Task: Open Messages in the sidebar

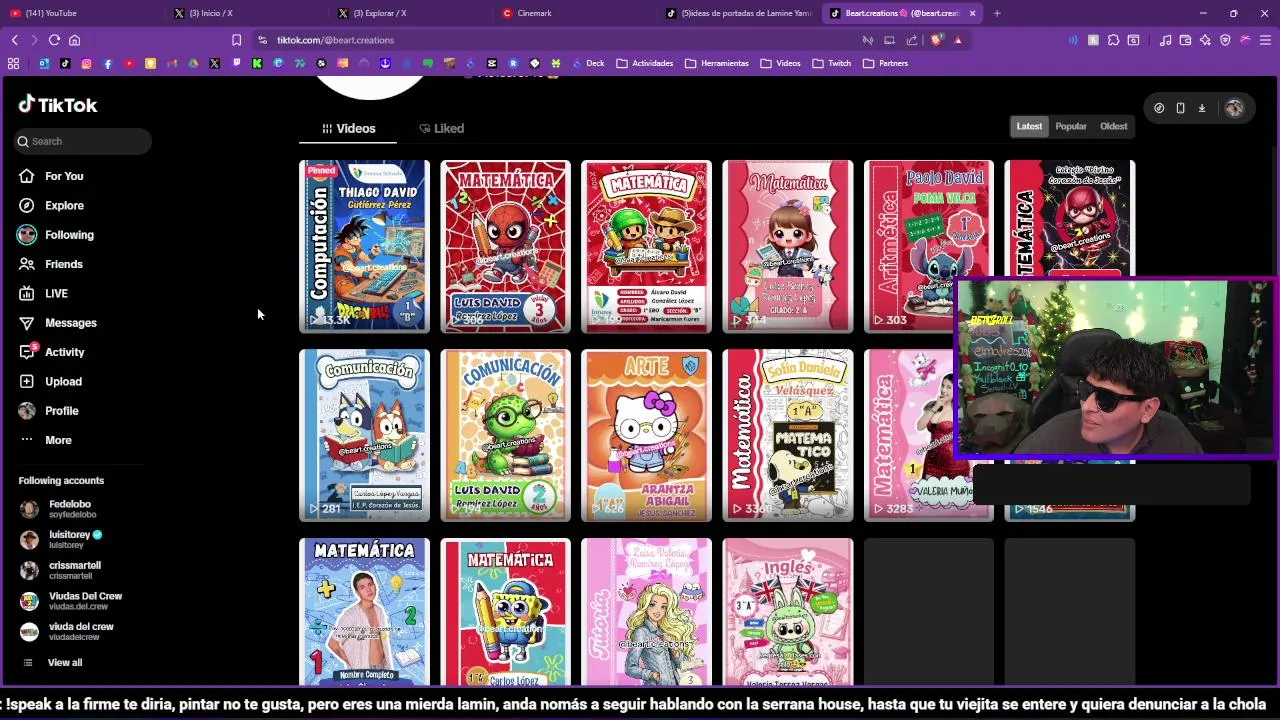Action: click(x=57, y=323)
